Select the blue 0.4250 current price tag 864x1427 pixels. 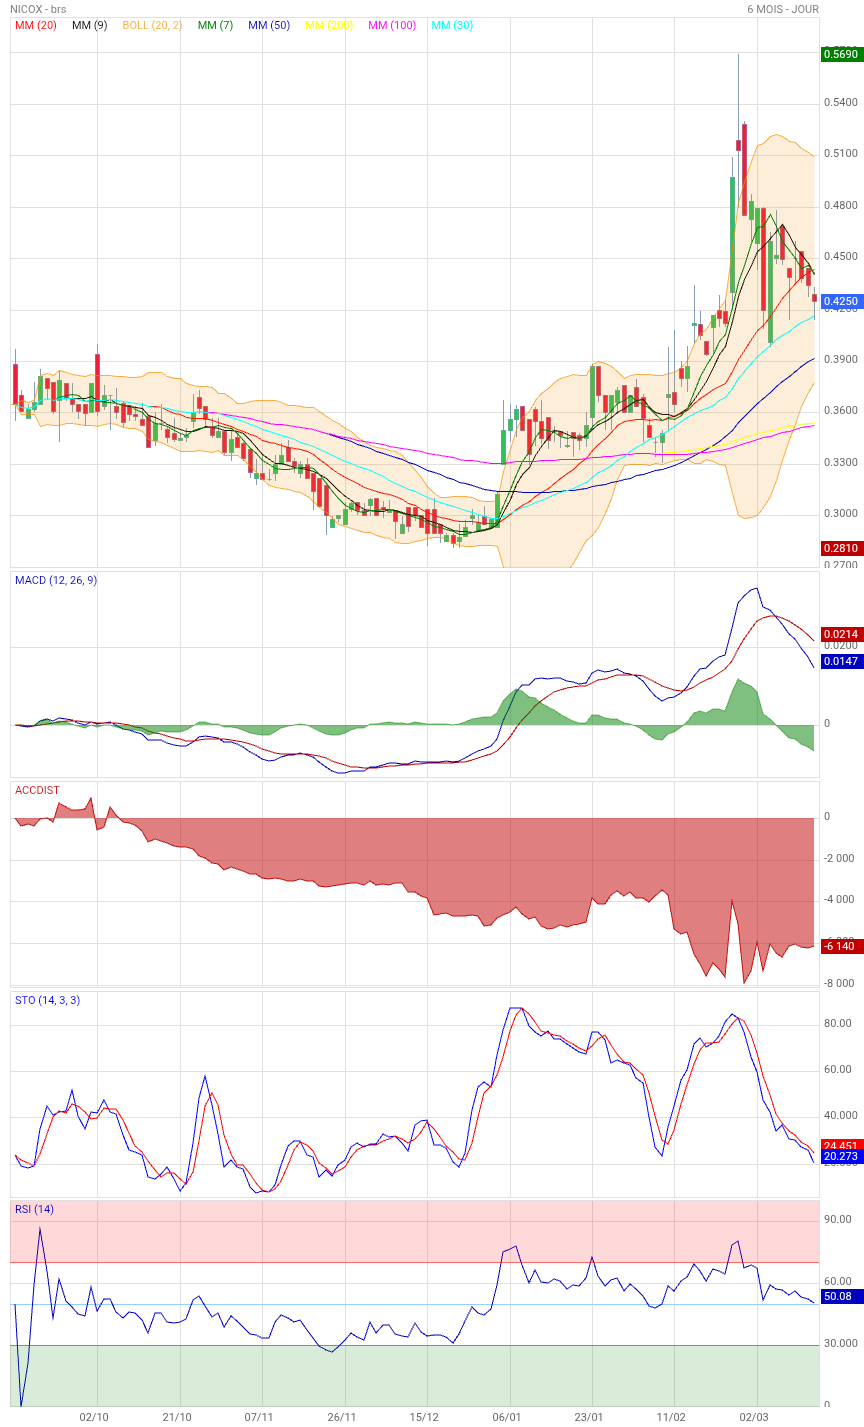pos(840,300)
